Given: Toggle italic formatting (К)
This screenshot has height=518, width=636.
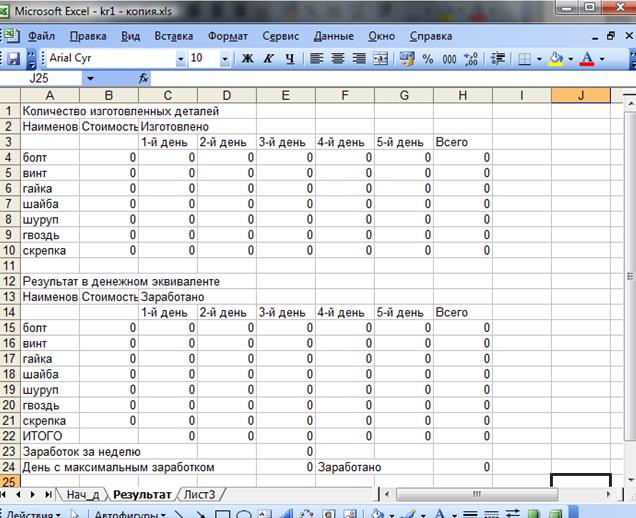Looking at the screenshot, I should (268, 59).
